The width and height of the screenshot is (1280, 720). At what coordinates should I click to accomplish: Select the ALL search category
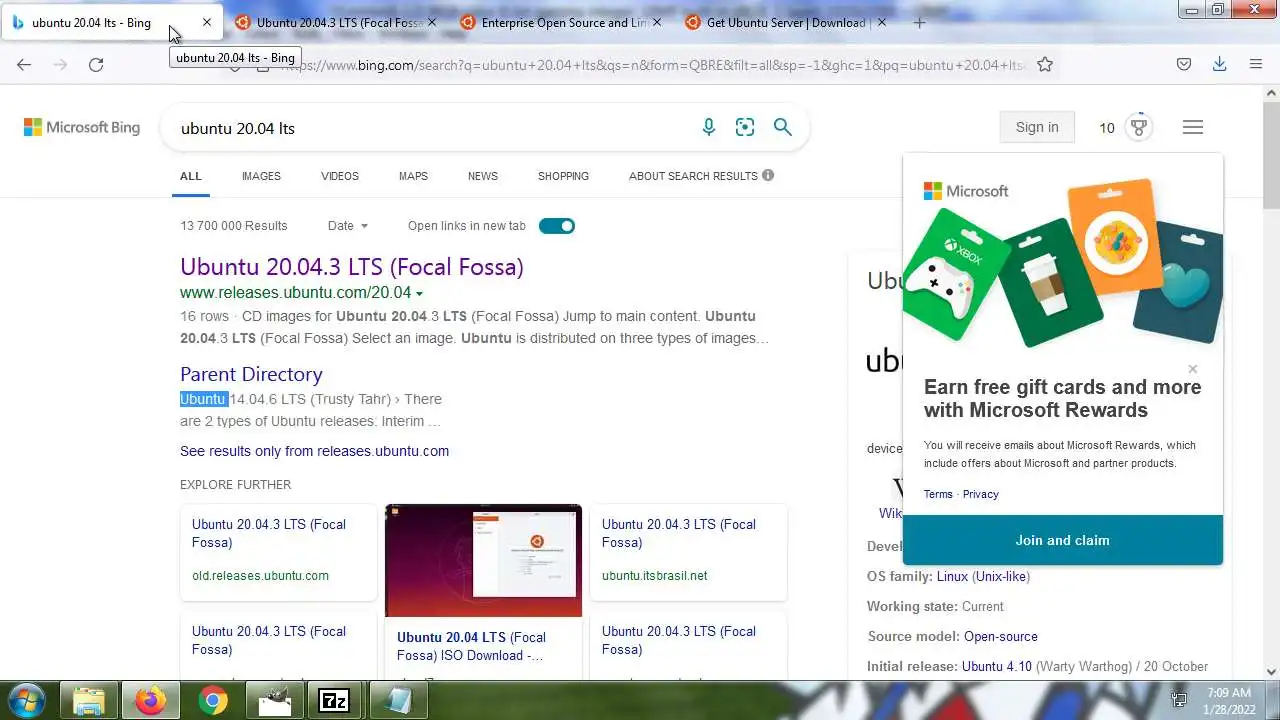(x=191, y=176)
